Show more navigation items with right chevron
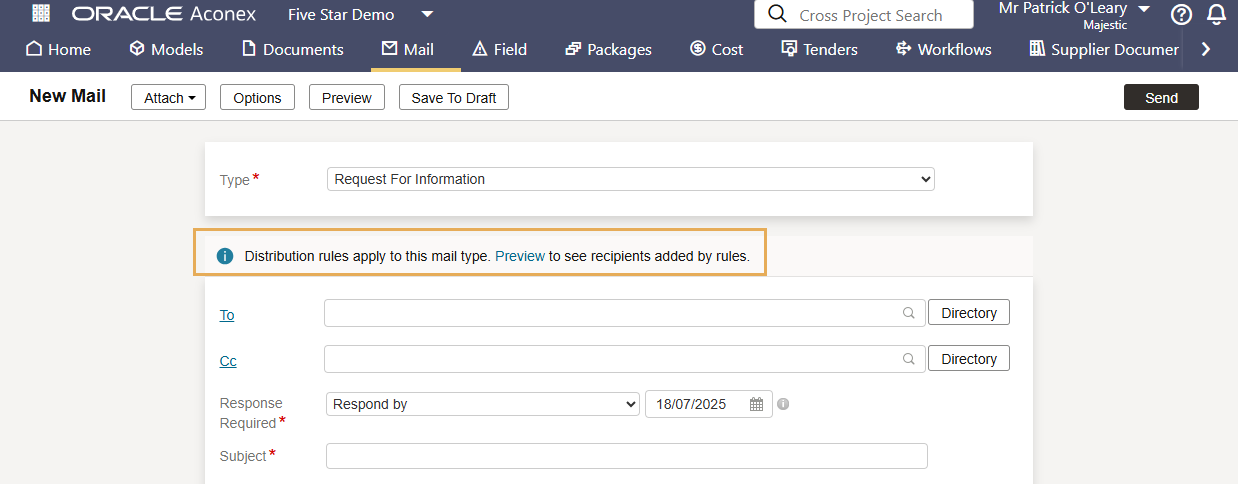The image size is (1238, 484). coord(1206,49)
